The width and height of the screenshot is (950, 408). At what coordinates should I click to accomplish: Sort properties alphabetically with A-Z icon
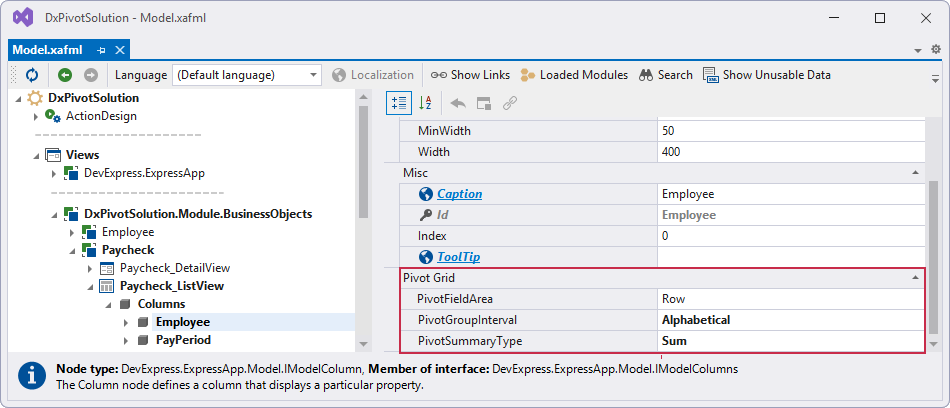(x=425, y=103)
